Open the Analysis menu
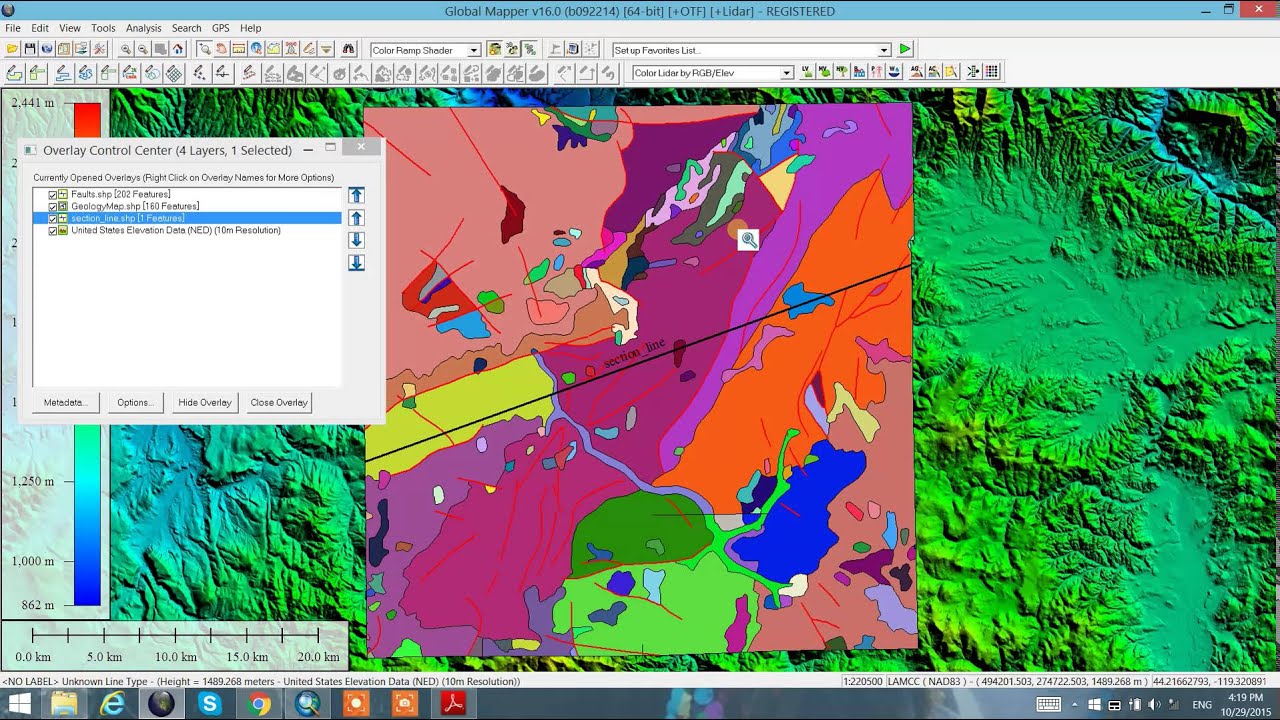The image size is (1280, 720). (x=143, y=28)
